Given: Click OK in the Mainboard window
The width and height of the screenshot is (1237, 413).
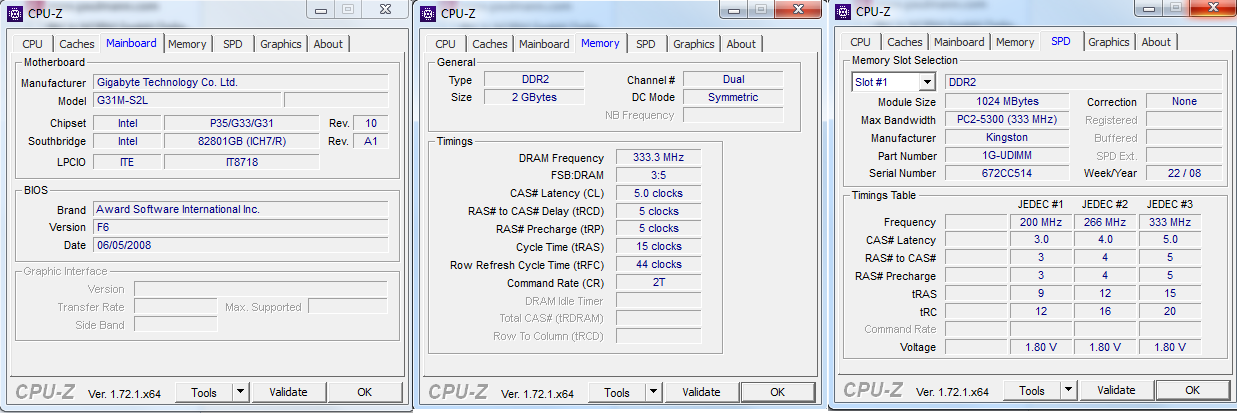Looking at the screenshot, I should click(365, 392).
